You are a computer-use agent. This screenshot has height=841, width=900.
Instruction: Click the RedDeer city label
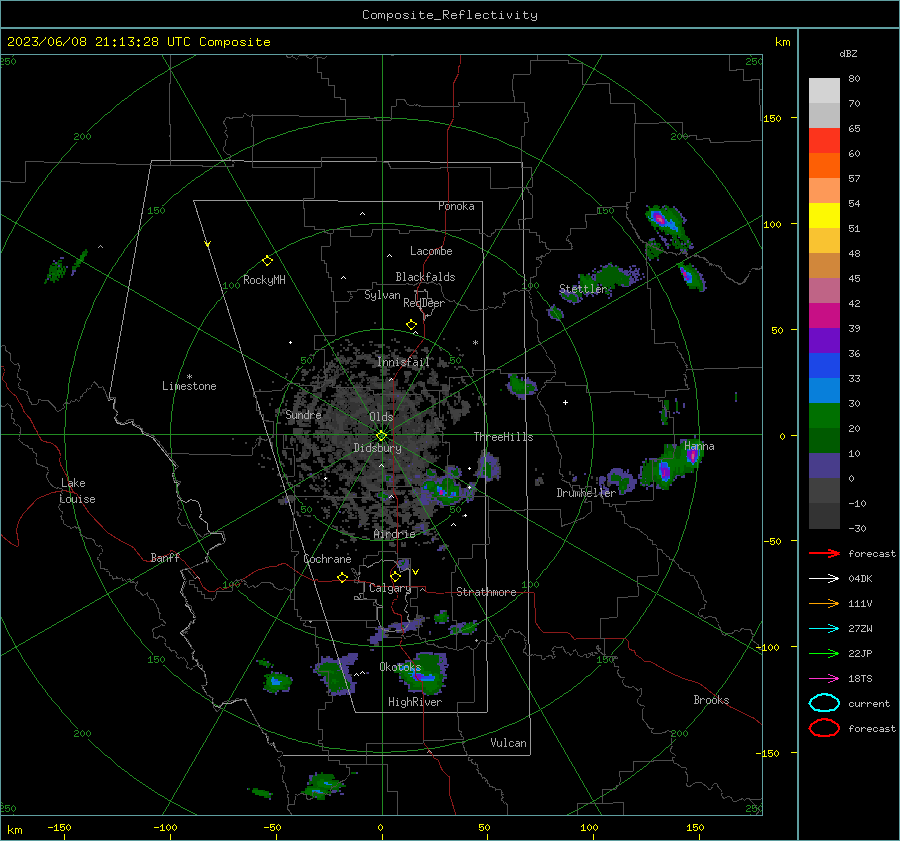[x=424, y=303]
